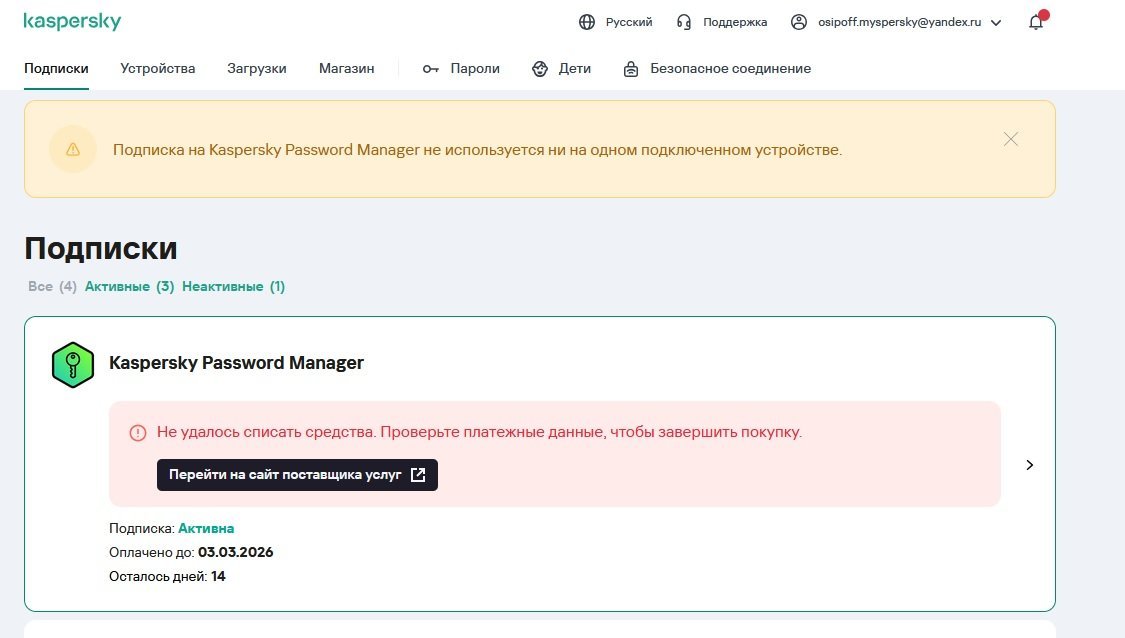Switch to the Устройства tab
This screenshot has width=1125, height=638.
158,69
